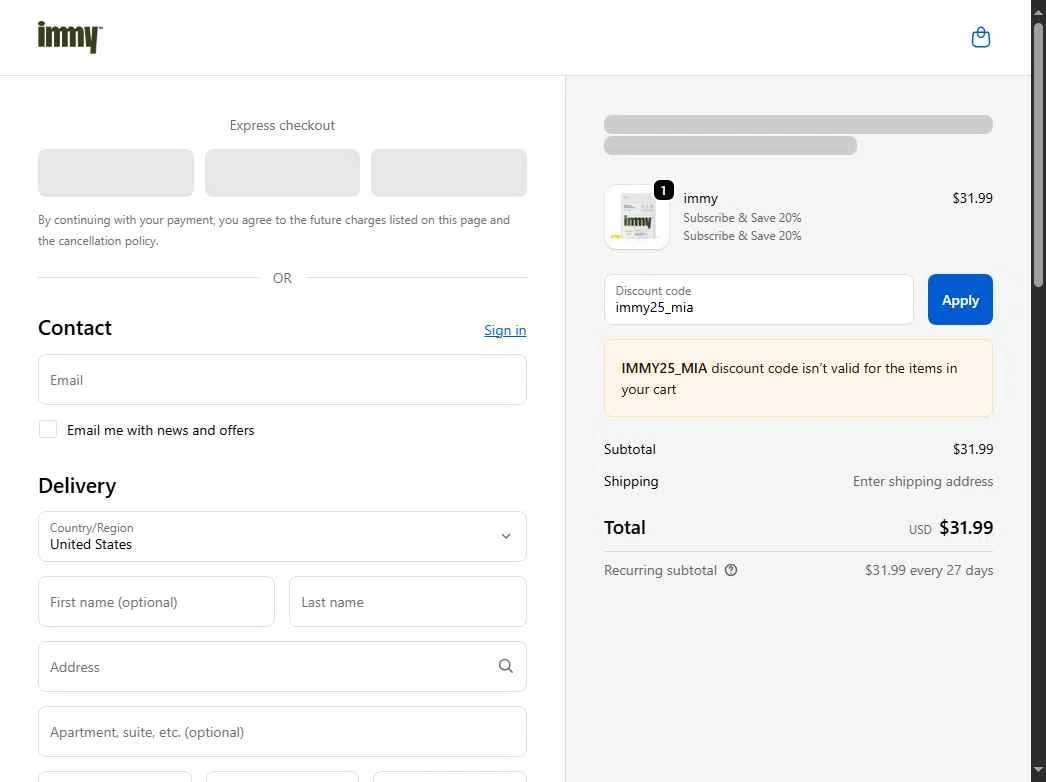Open the shopping bag cart icon
This screenshot has width=1046, height=782.
[x=980, y=37]
